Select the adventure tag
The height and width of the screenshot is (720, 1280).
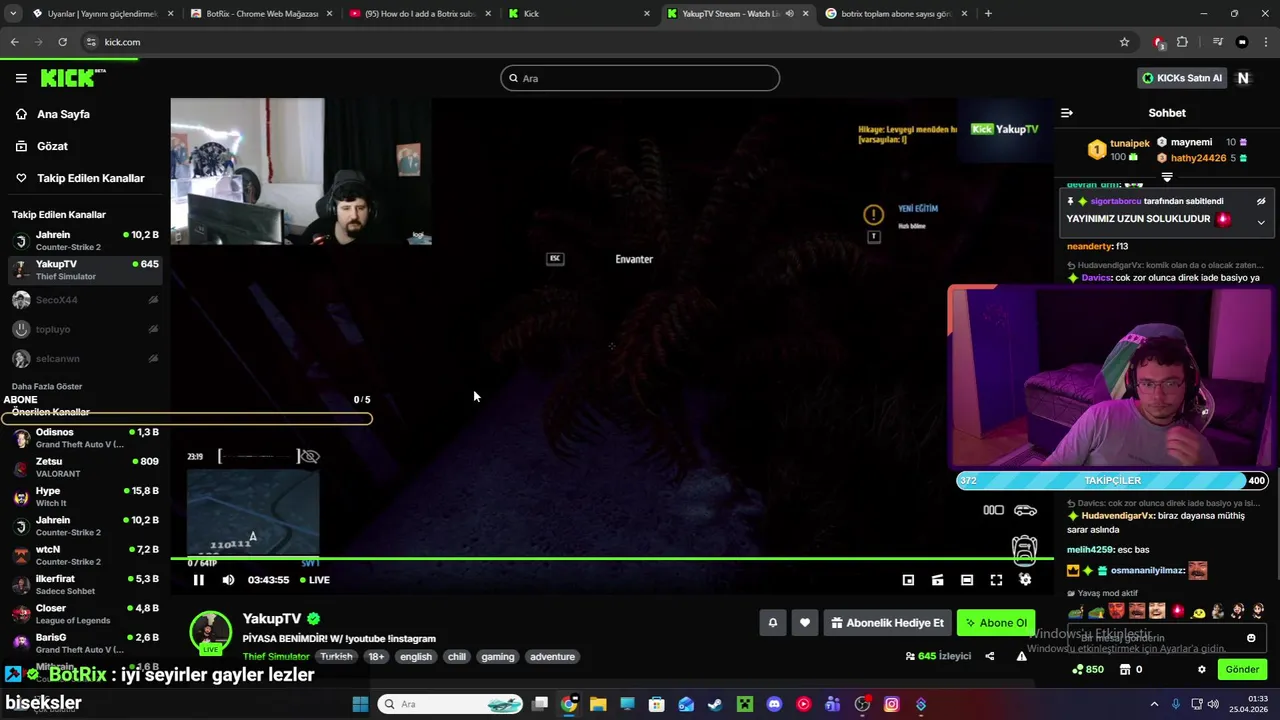[x=552, y=657]
